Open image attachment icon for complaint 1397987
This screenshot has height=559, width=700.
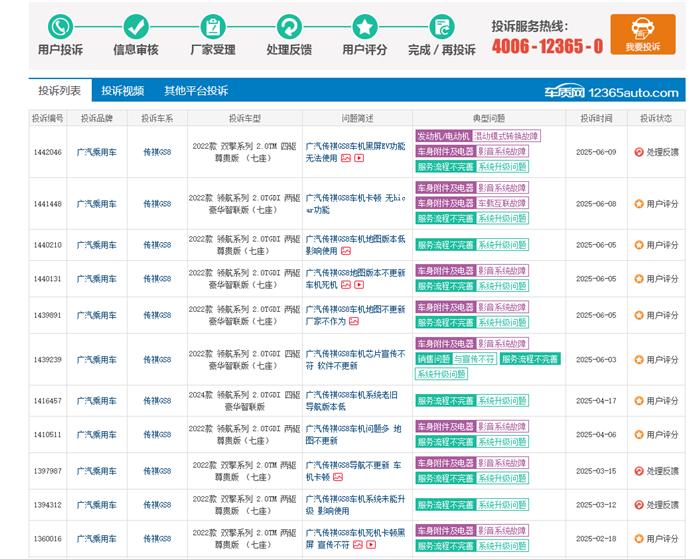[x=338, y=477]
